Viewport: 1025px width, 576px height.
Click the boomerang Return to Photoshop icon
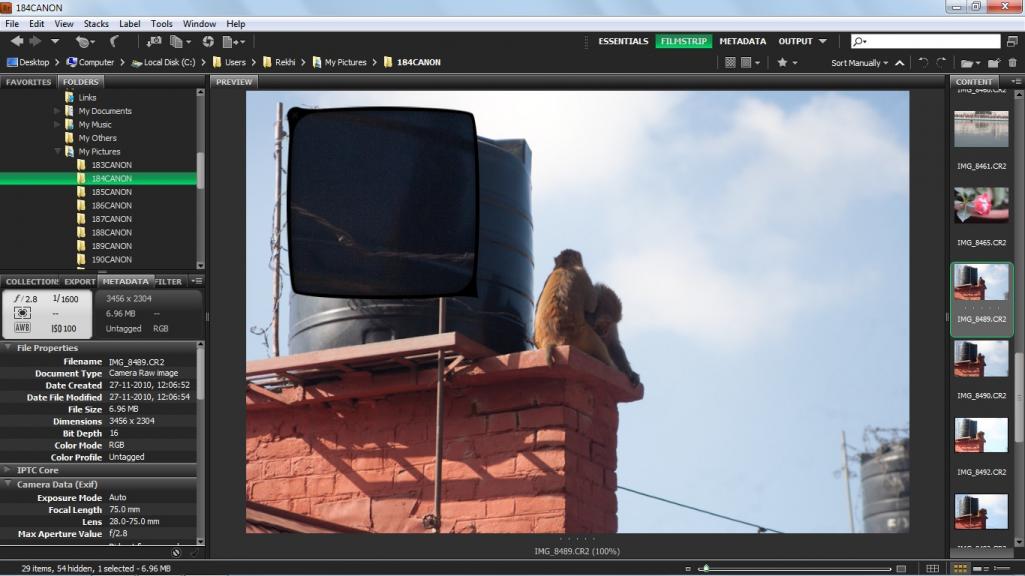(112, 41)
